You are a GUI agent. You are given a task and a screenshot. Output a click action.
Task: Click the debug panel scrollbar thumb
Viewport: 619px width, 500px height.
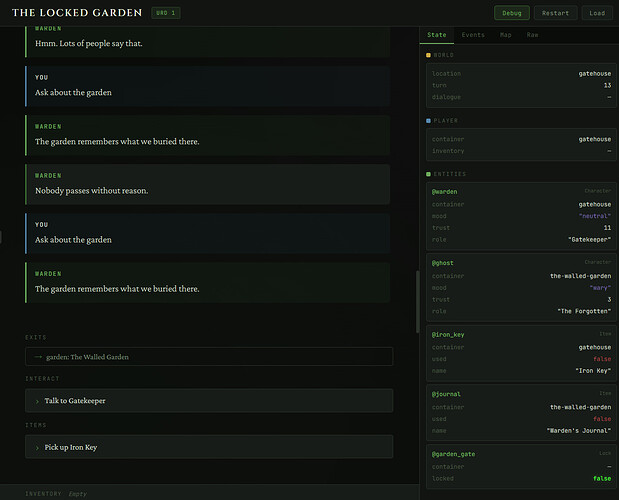417,300
